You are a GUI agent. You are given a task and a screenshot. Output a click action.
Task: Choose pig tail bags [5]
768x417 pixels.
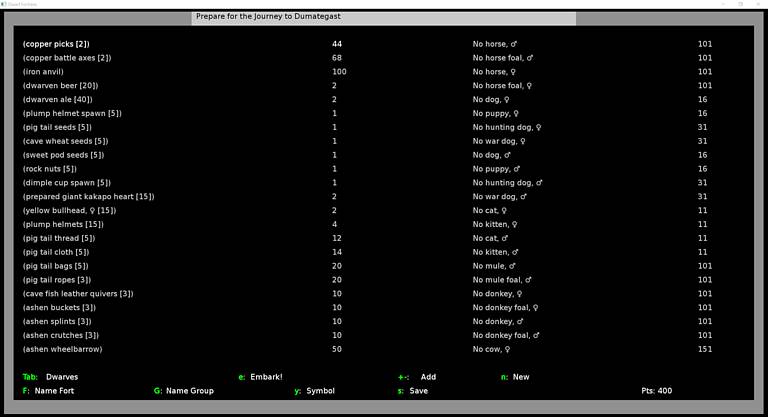(x=55, y=266)
